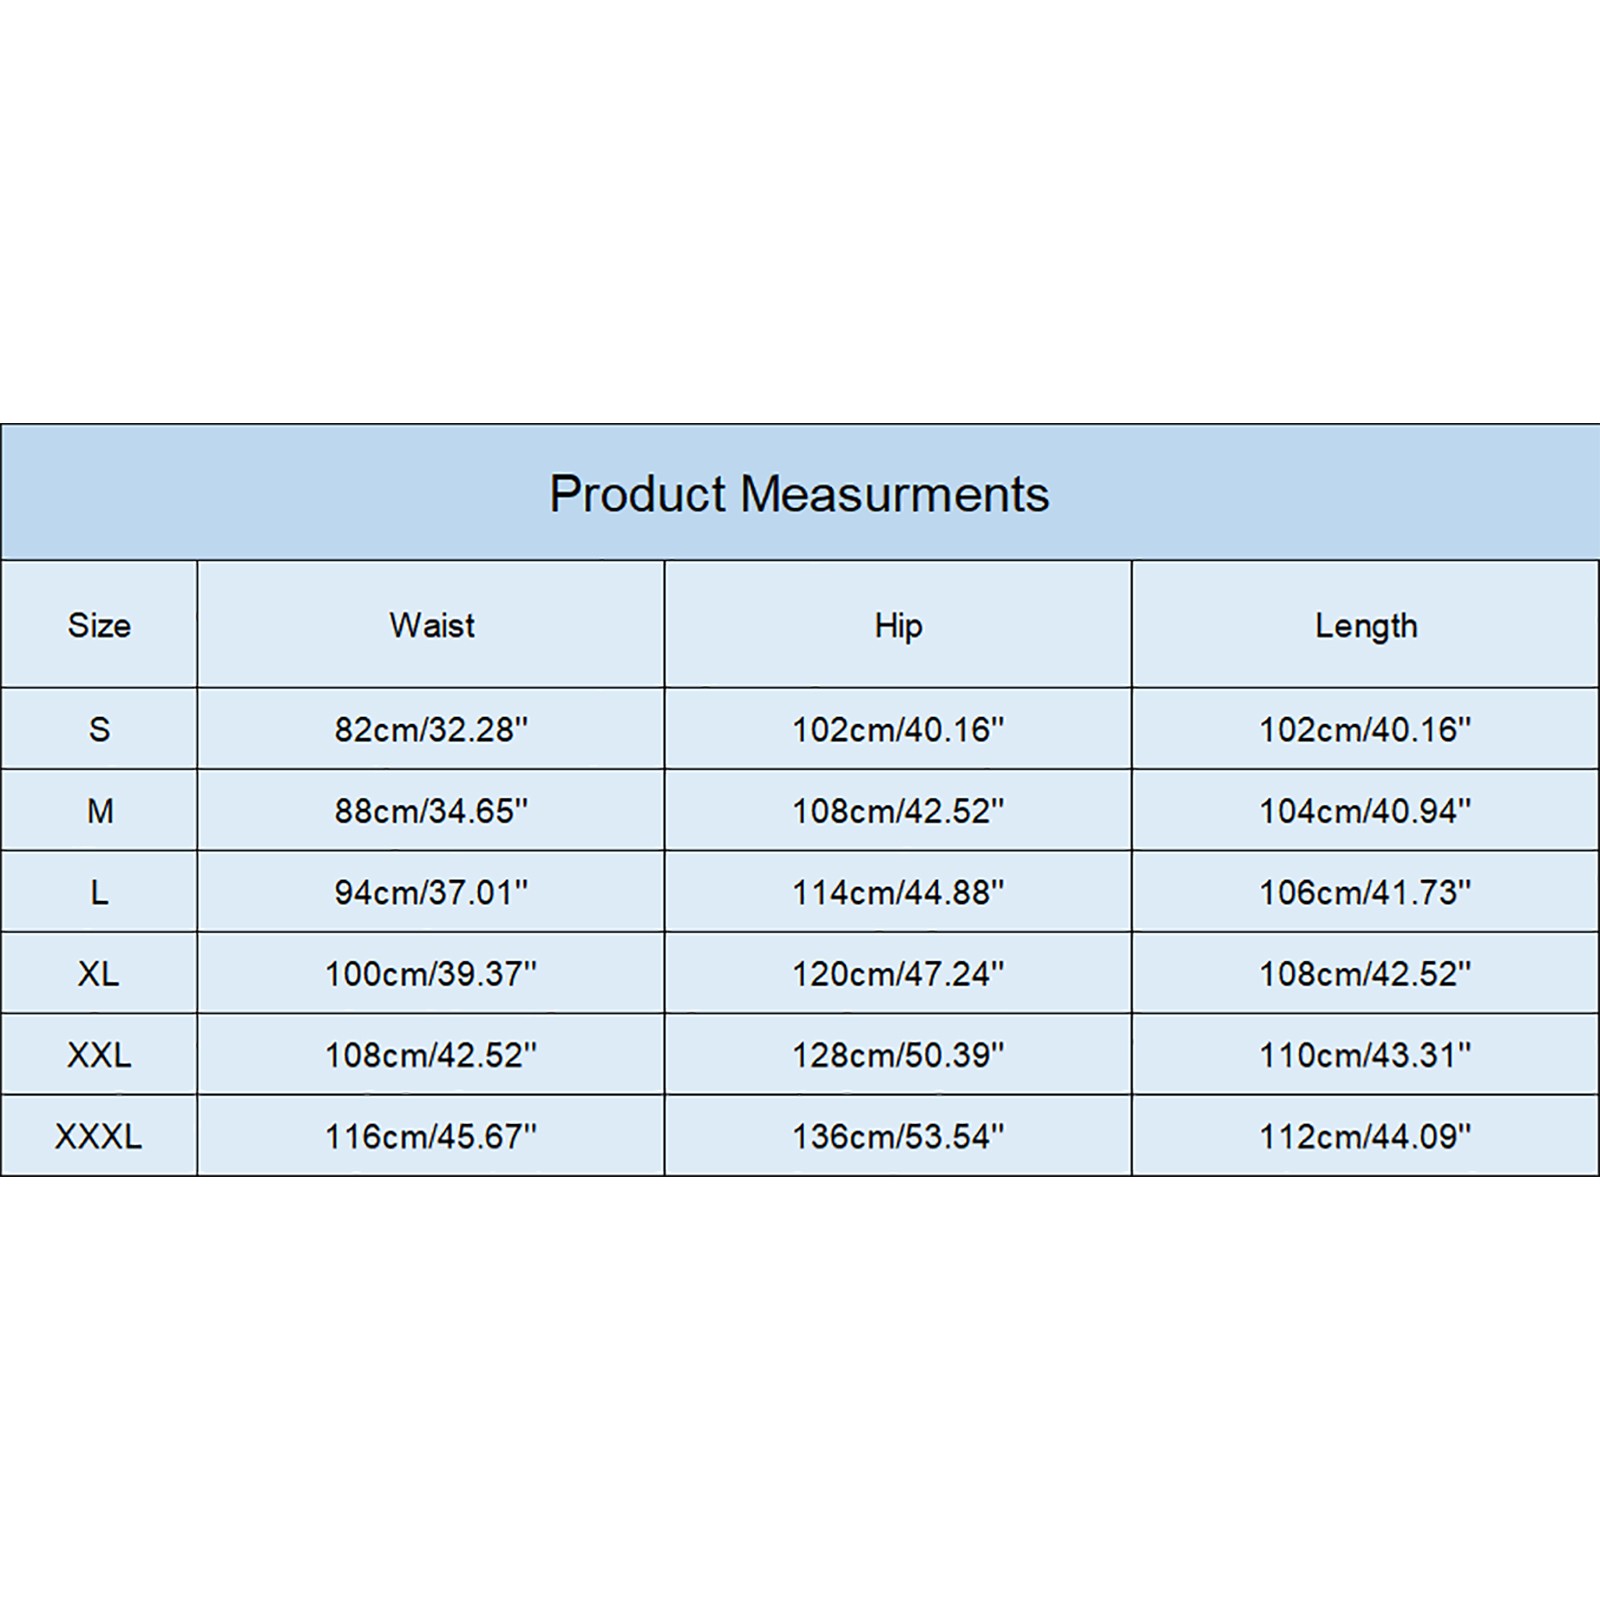Screen dimensions: 1600x1600
Task: Select the Size column header
Action: [99, 625]
